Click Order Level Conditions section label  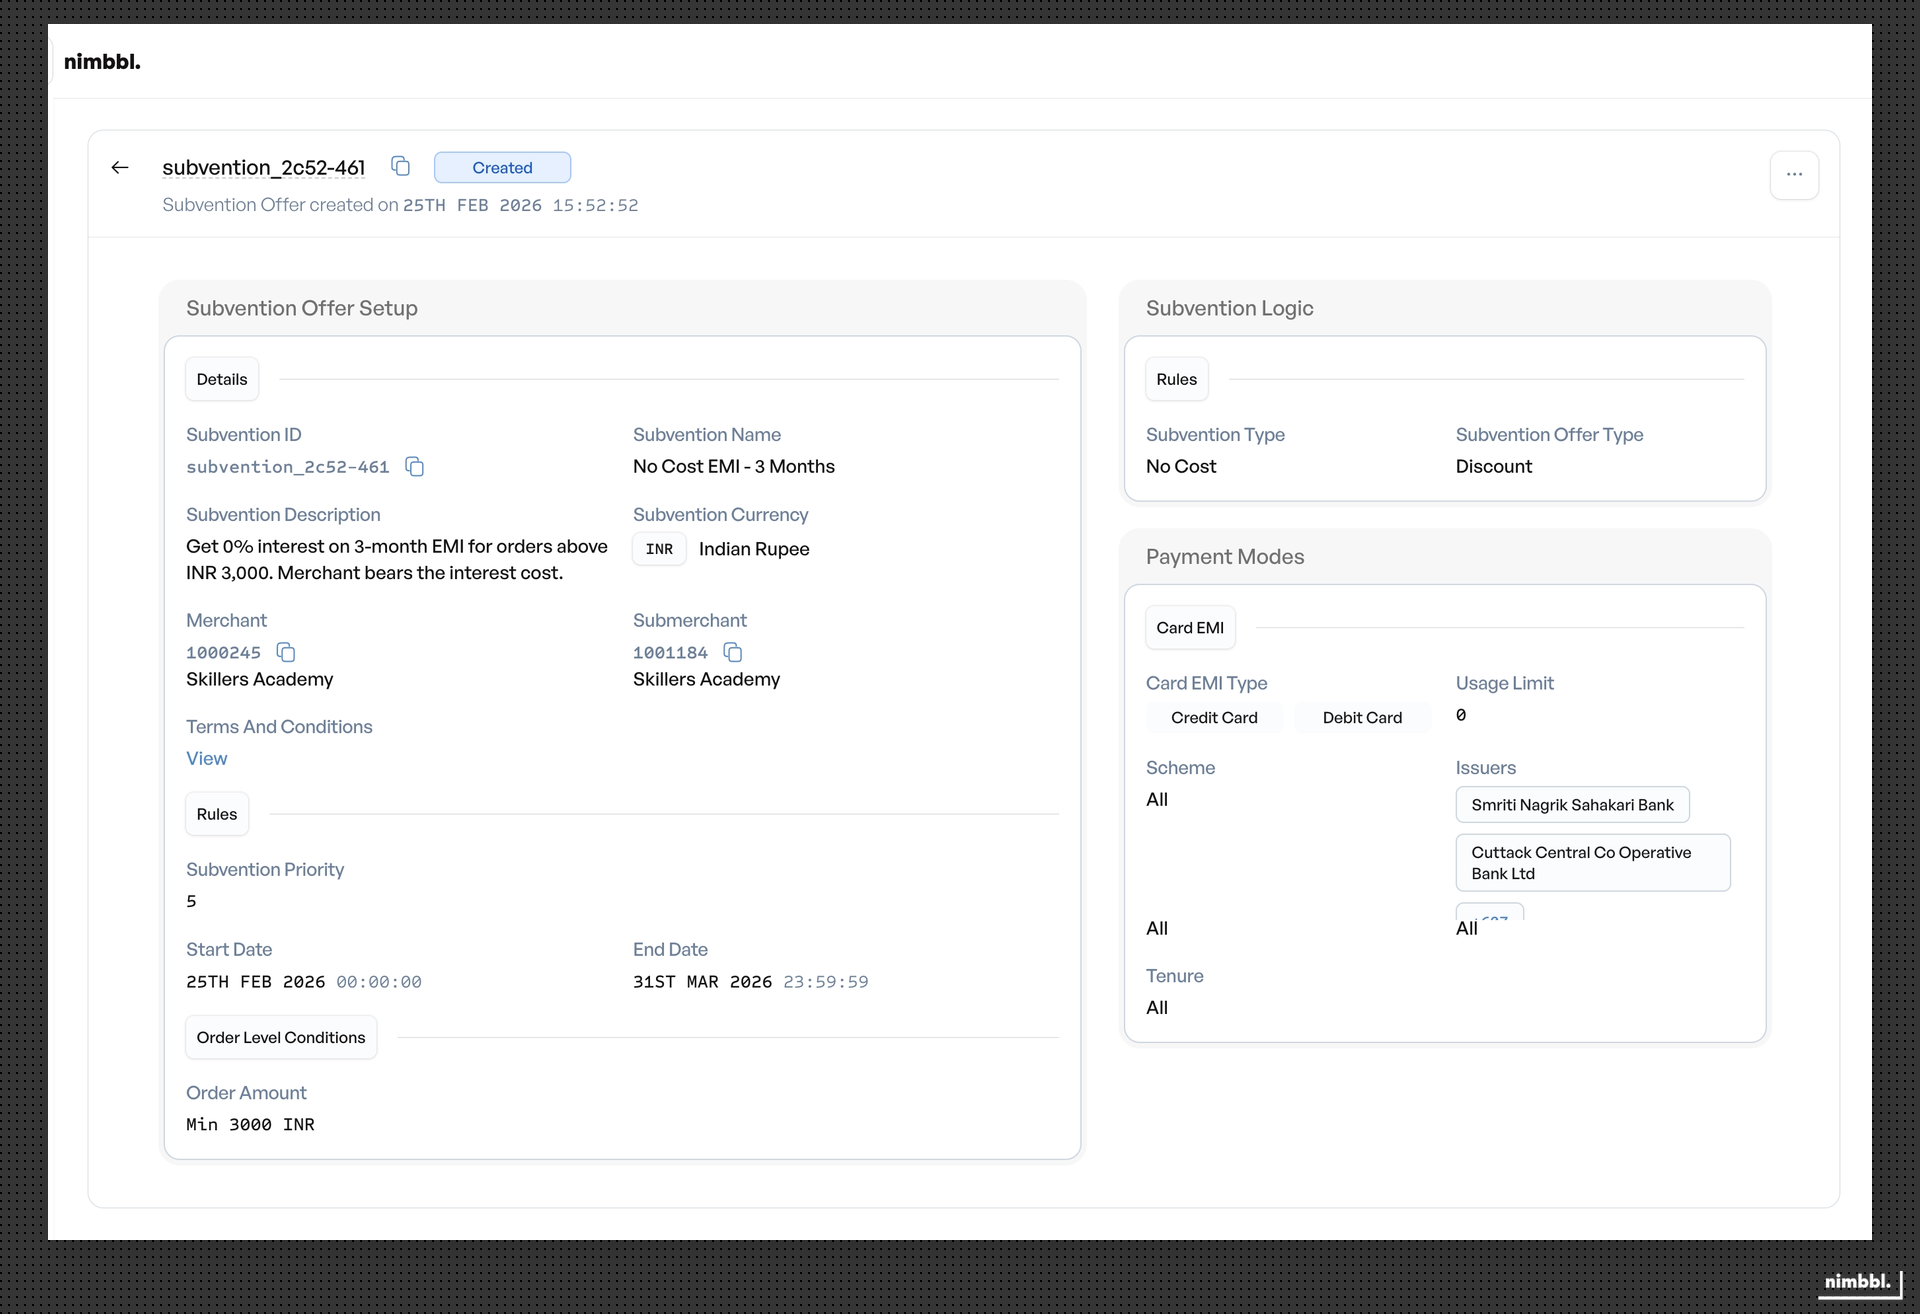pyautogui.click(x=281, y=1038)
